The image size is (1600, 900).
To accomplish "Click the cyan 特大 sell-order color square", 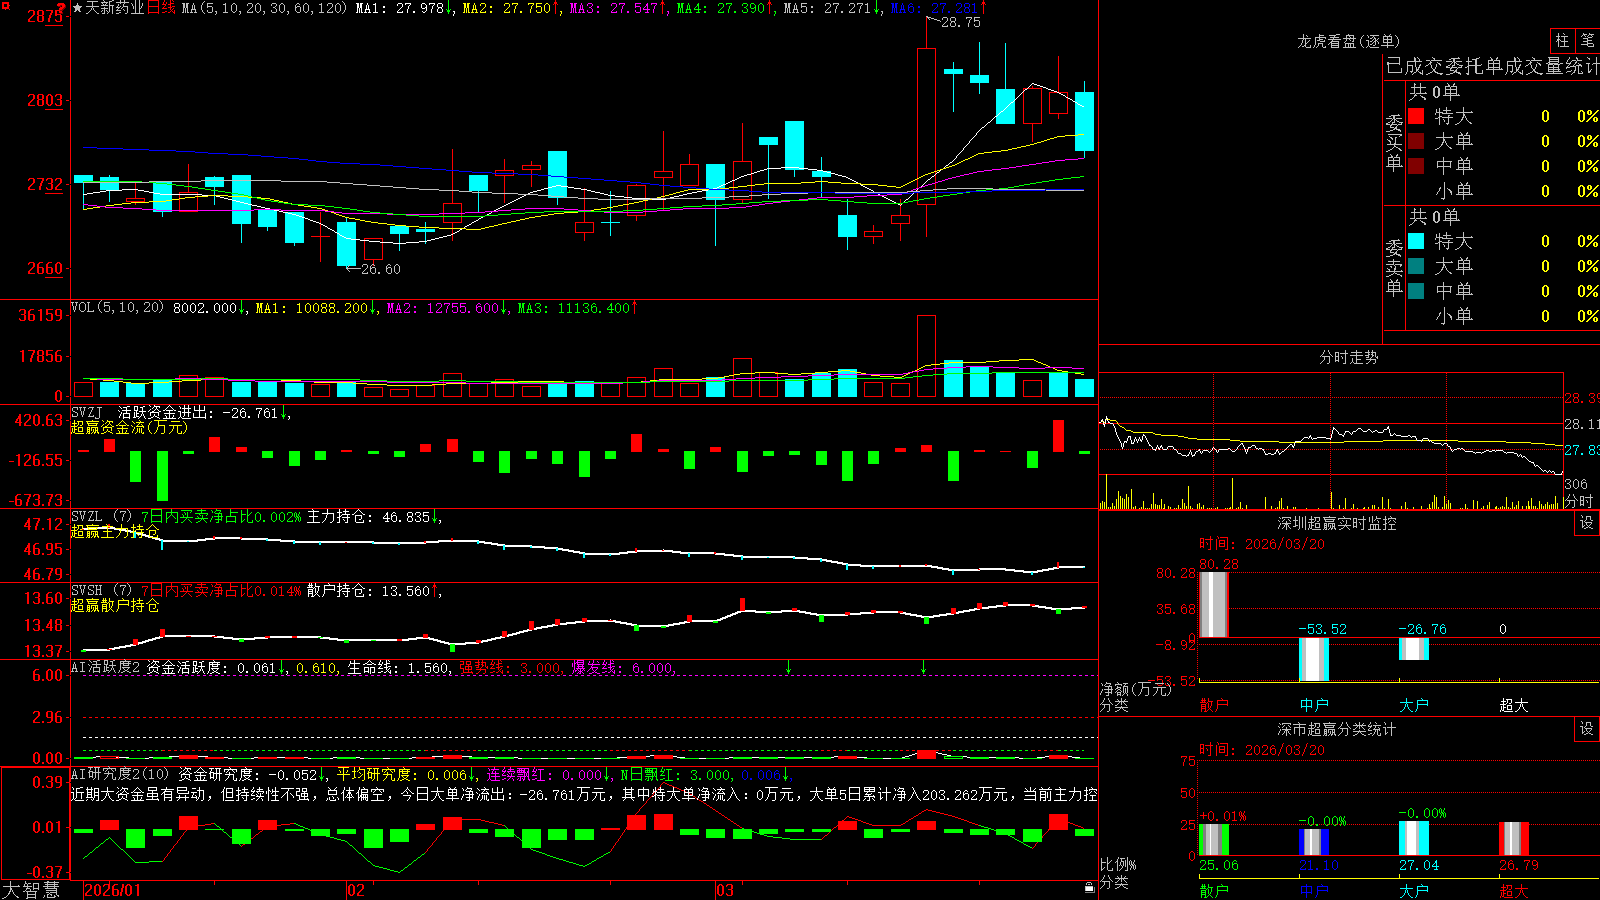I will 1416,241.
